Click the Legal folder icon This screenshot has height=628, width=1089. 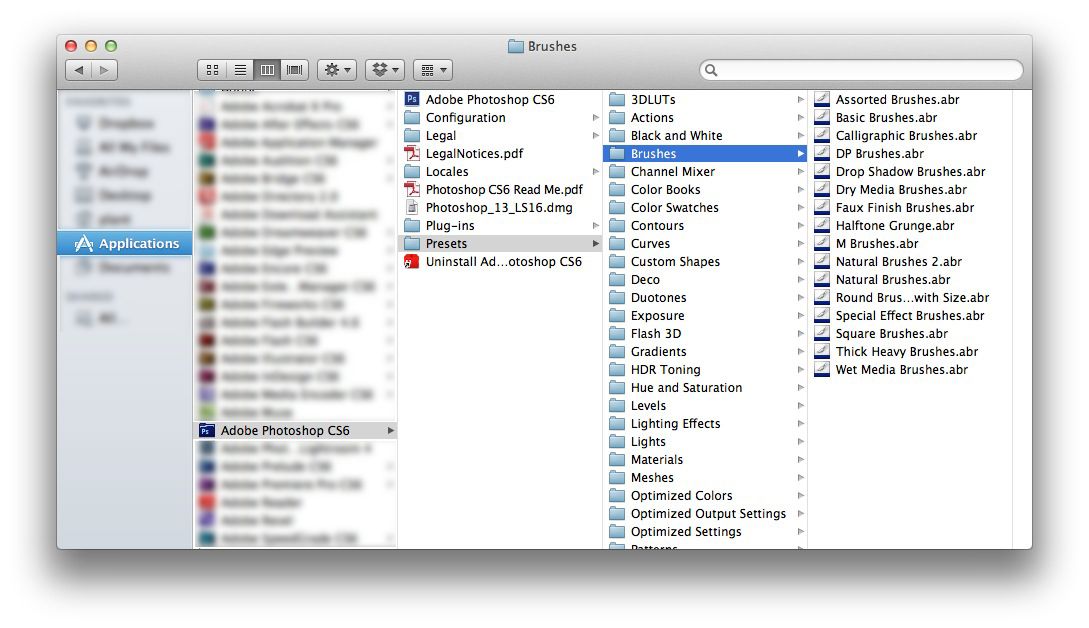pos(412,135)
